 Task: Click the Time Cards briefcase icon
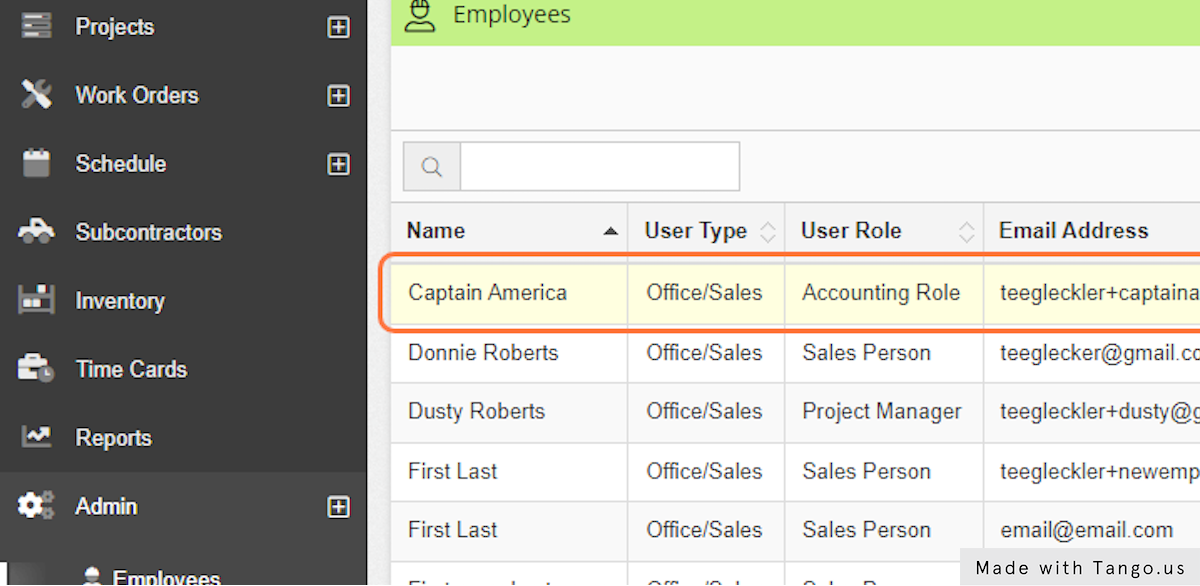point(35,368)
